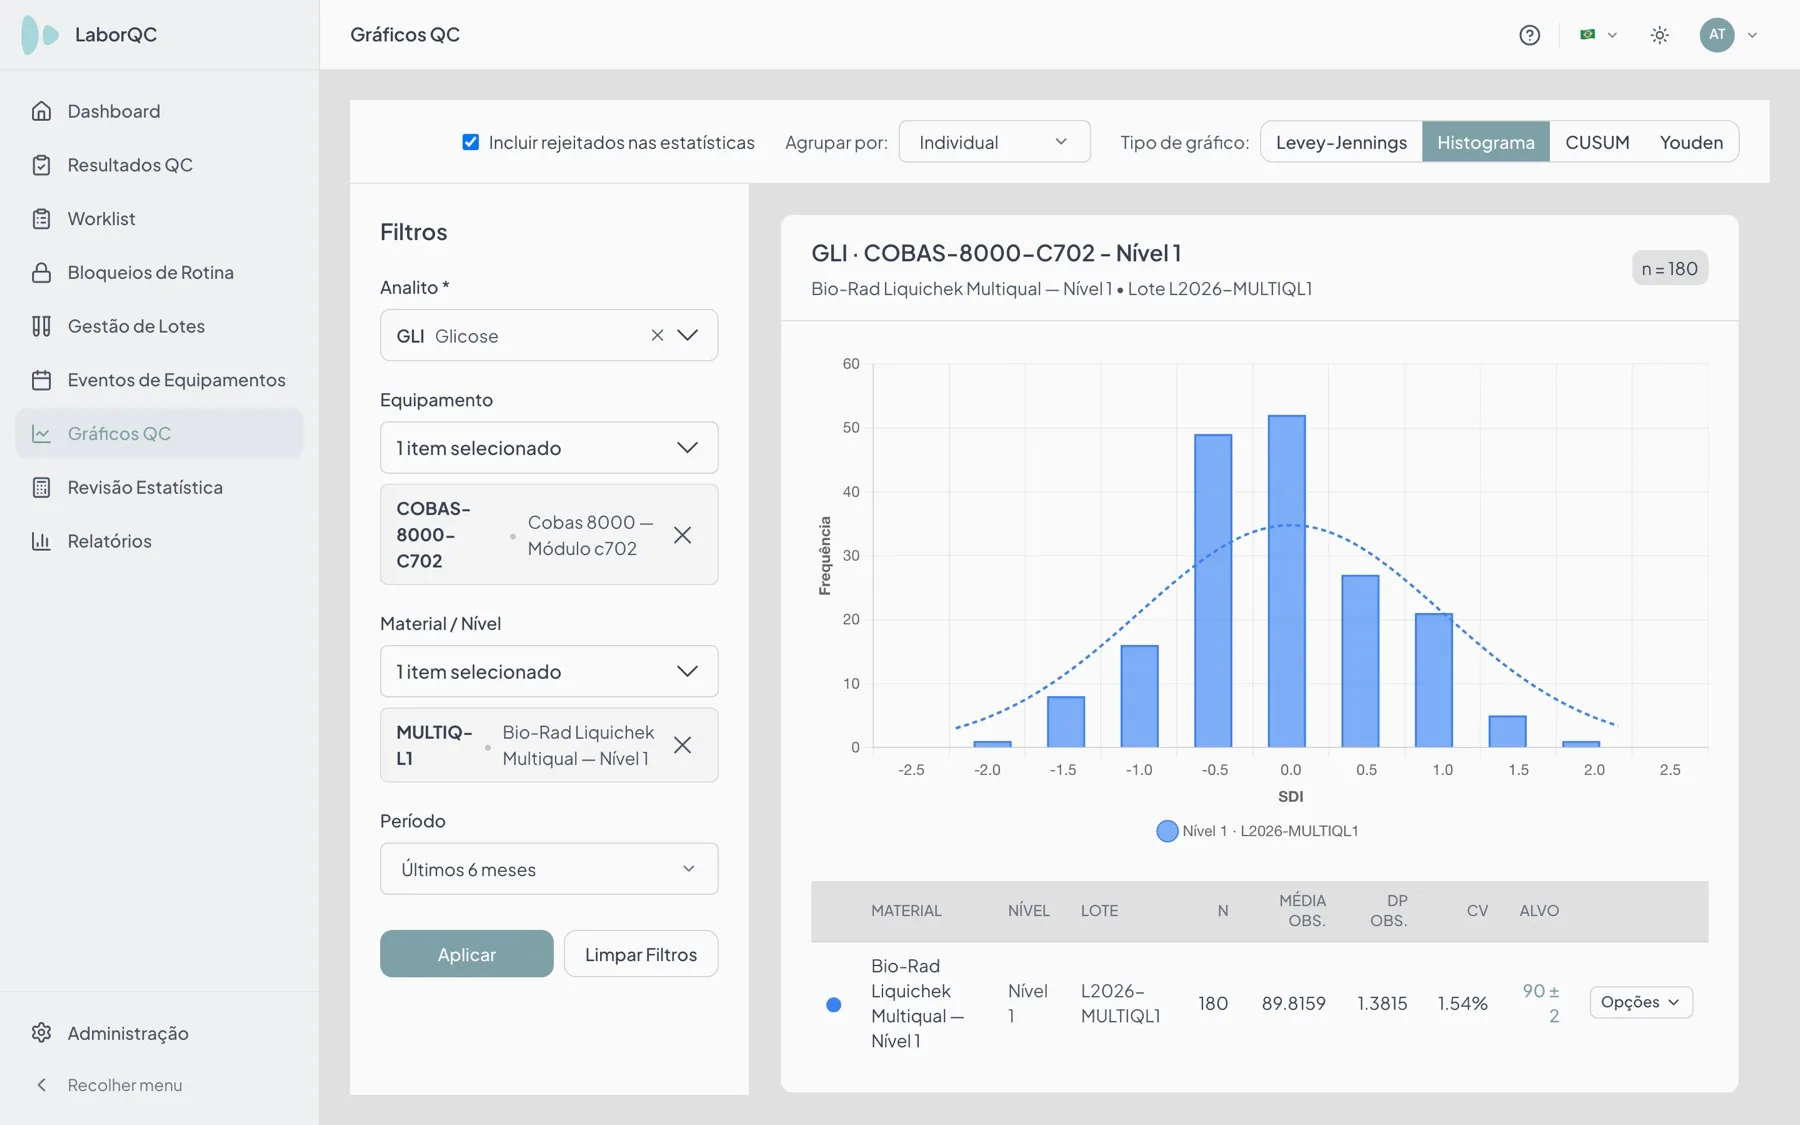The height and width of the screenshot is (1125, 1800).
Task: Open Worklist menu item text
Action: (x=101, y=219)
